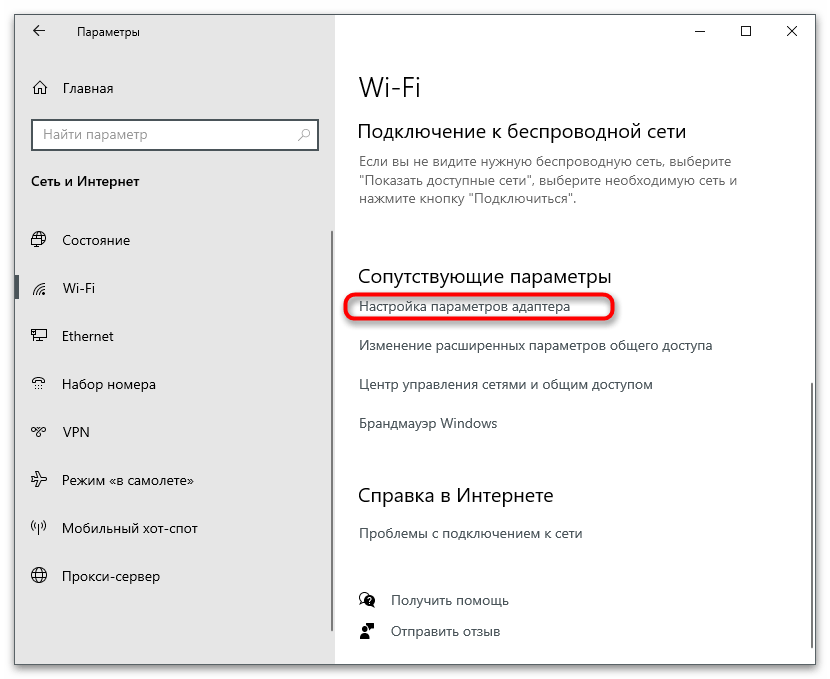Focus the Найти параметр search field
The width and height of the screenshot is (830, 679).
[175, 135]
